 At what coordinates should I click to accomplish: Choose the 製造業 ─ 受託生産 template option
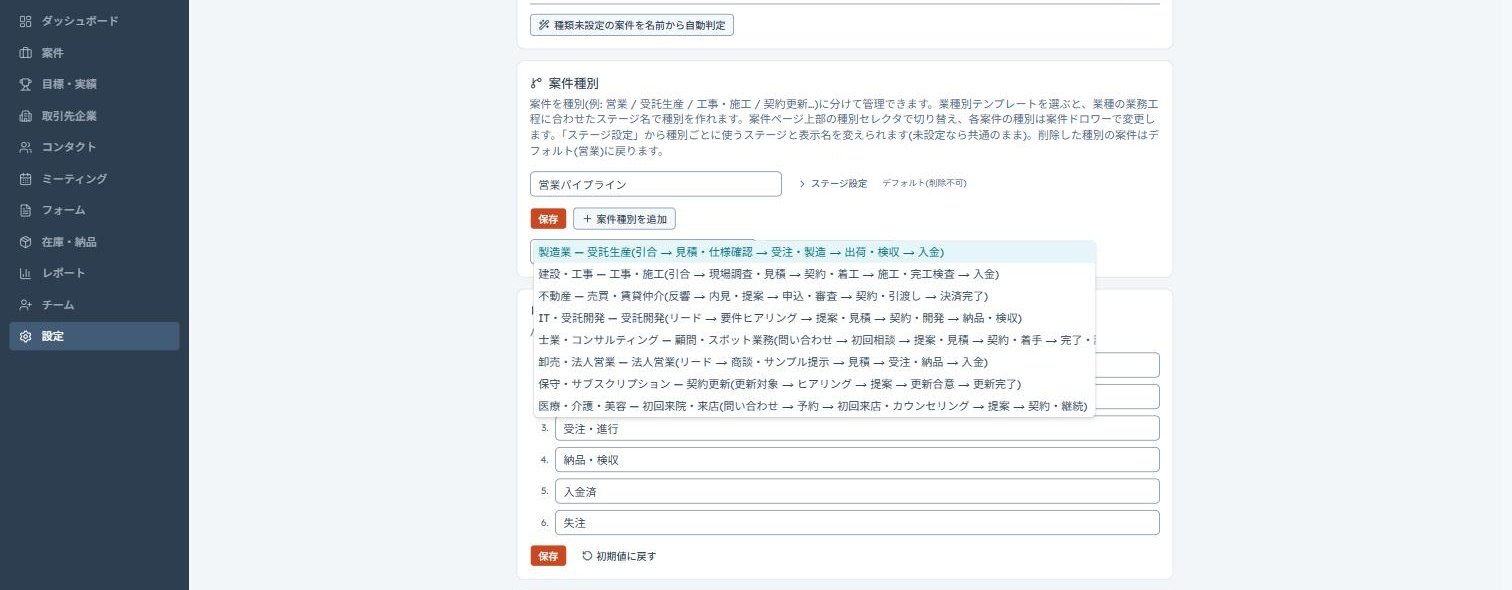point(814,252)
